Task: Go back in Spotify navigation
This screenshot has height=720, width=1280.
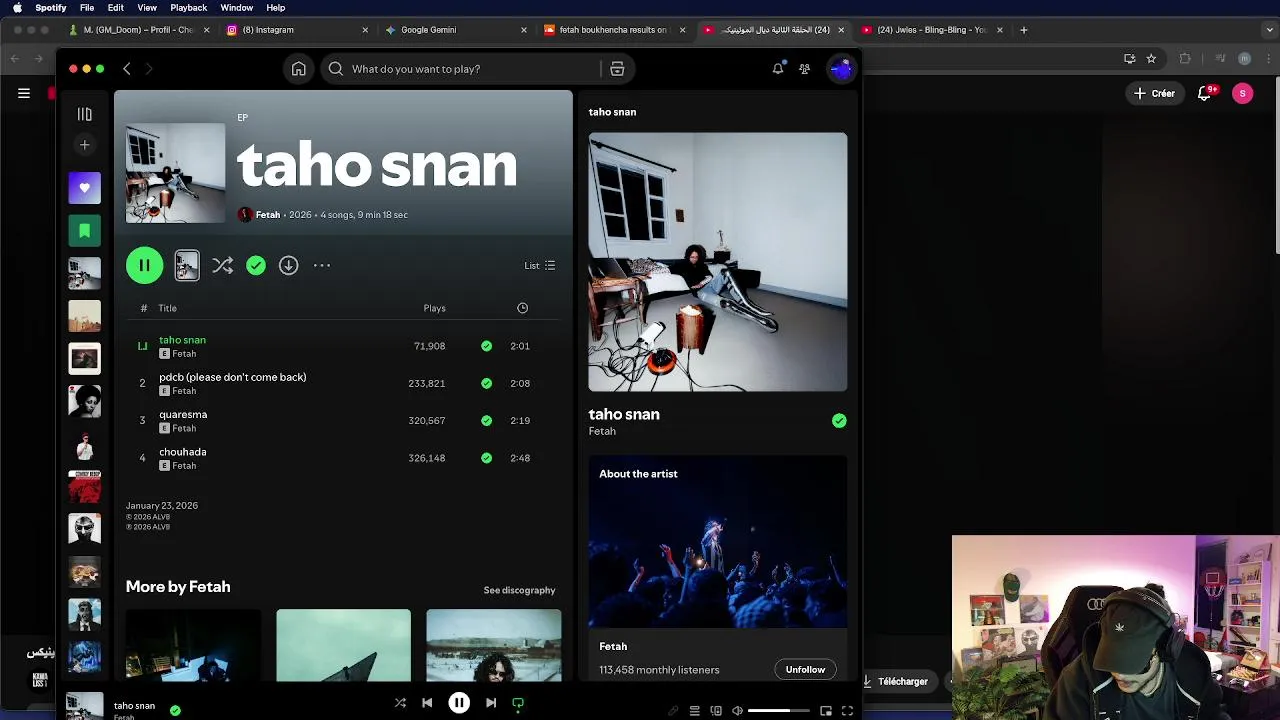Action: click(x=127, y=69)
